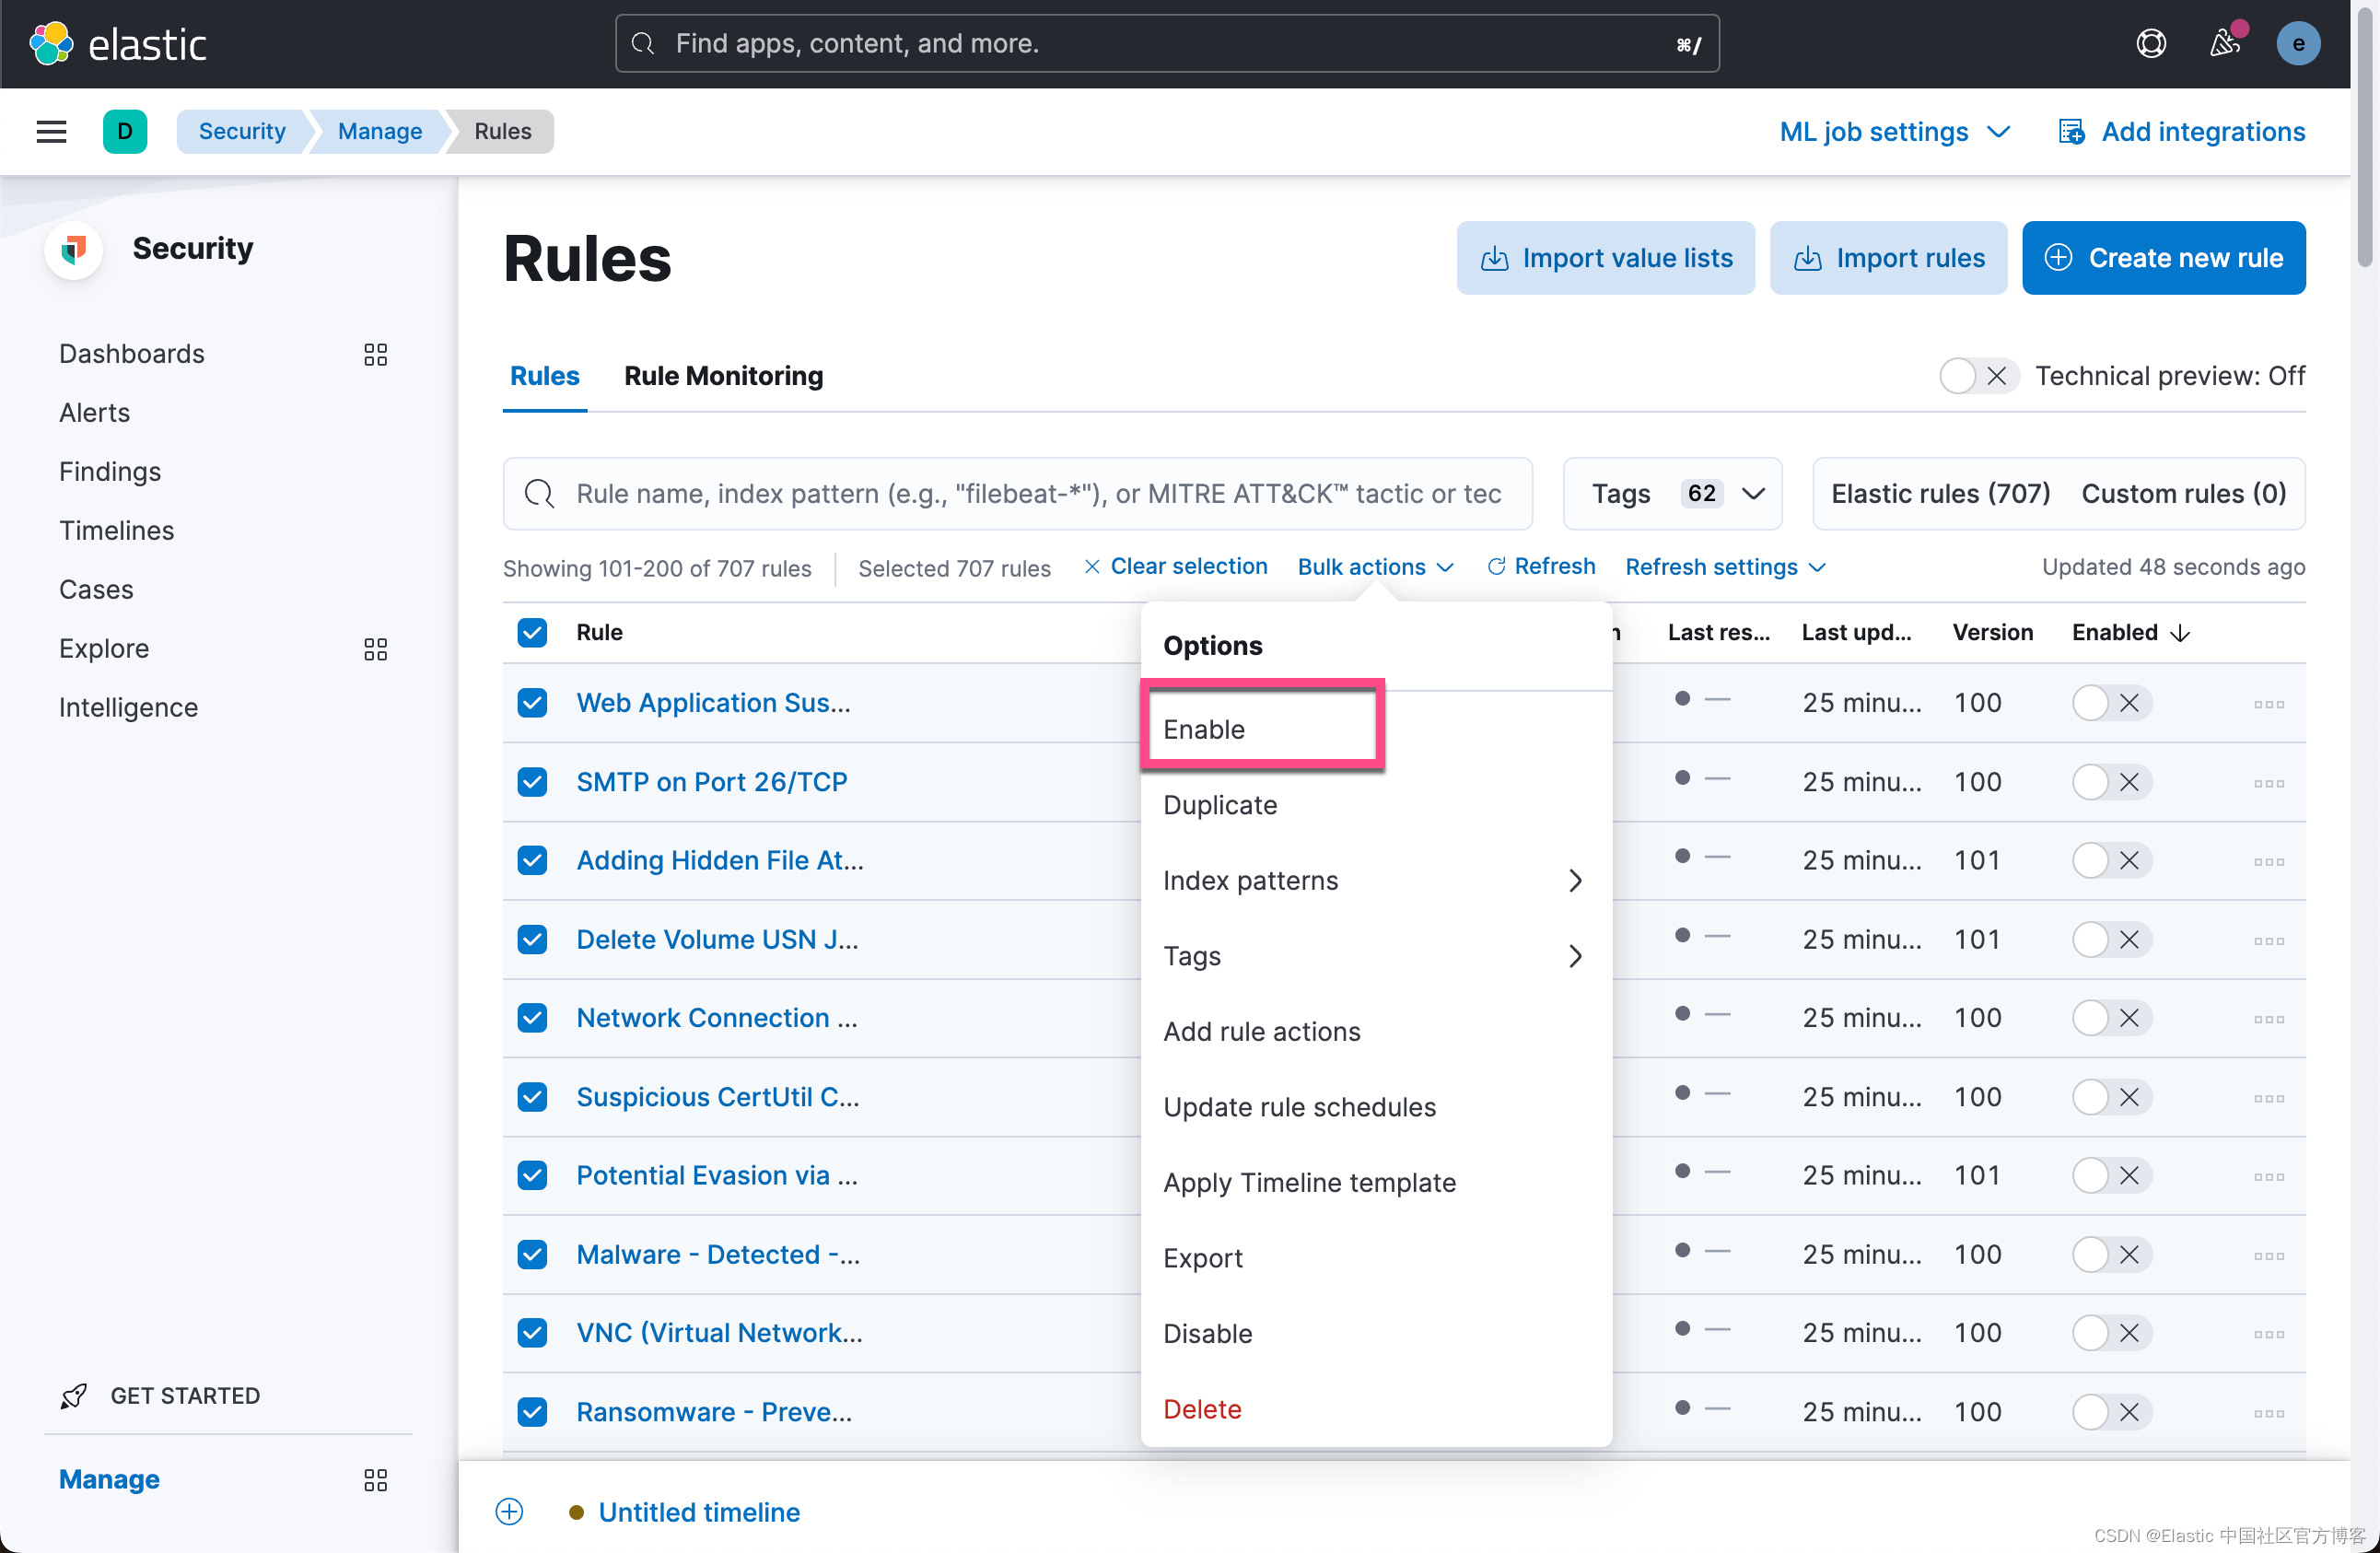The image size is (2380, 1553).
Task: Click the Import rules button
Action: tap(1888, 258)
